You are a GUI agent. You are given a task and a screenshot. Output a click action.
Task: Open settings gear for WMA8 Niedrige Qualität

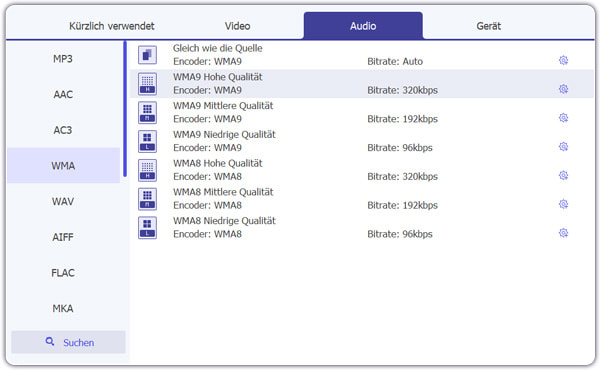click(563, 233)
